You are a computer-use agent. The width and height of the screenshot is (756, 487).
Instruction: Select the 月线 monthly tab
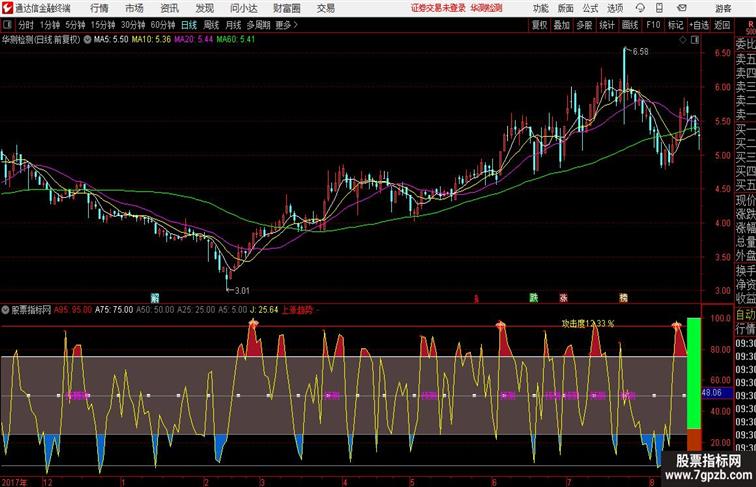click(233, 25)
